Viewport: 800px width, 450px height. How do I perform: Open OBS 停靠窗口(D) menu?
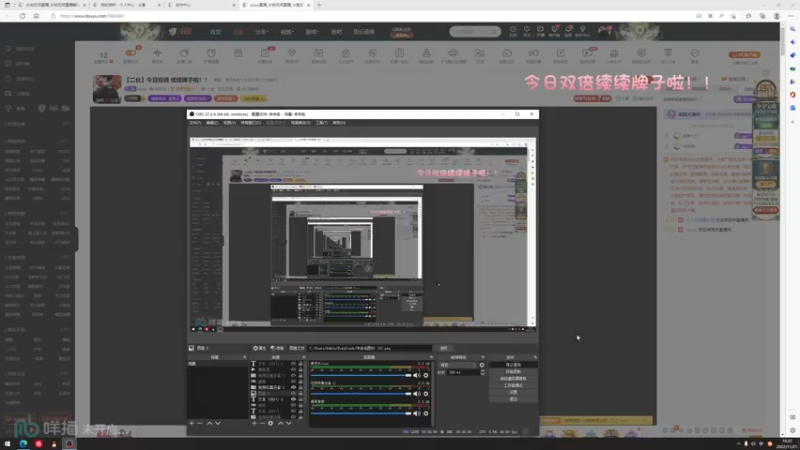pos(251,123)
